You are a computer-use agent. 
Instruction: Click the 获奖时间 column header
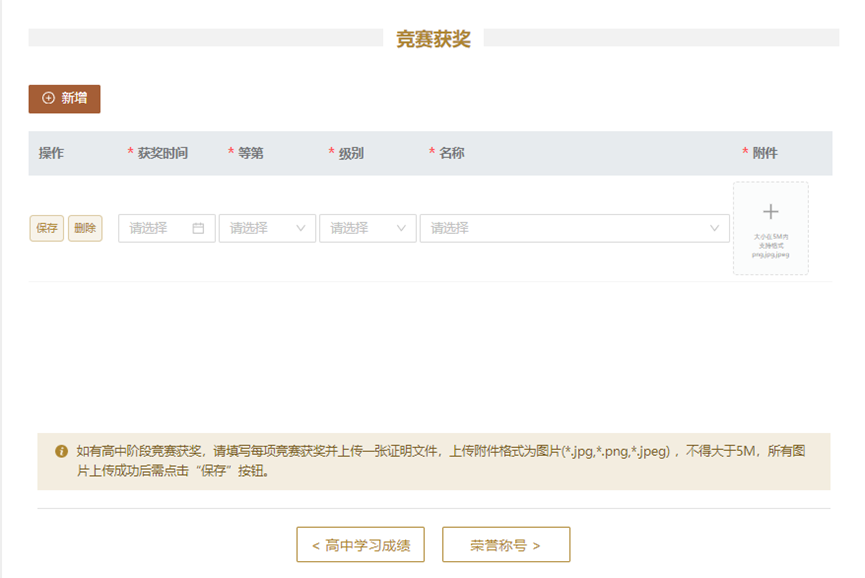click(x=162, y=153)
